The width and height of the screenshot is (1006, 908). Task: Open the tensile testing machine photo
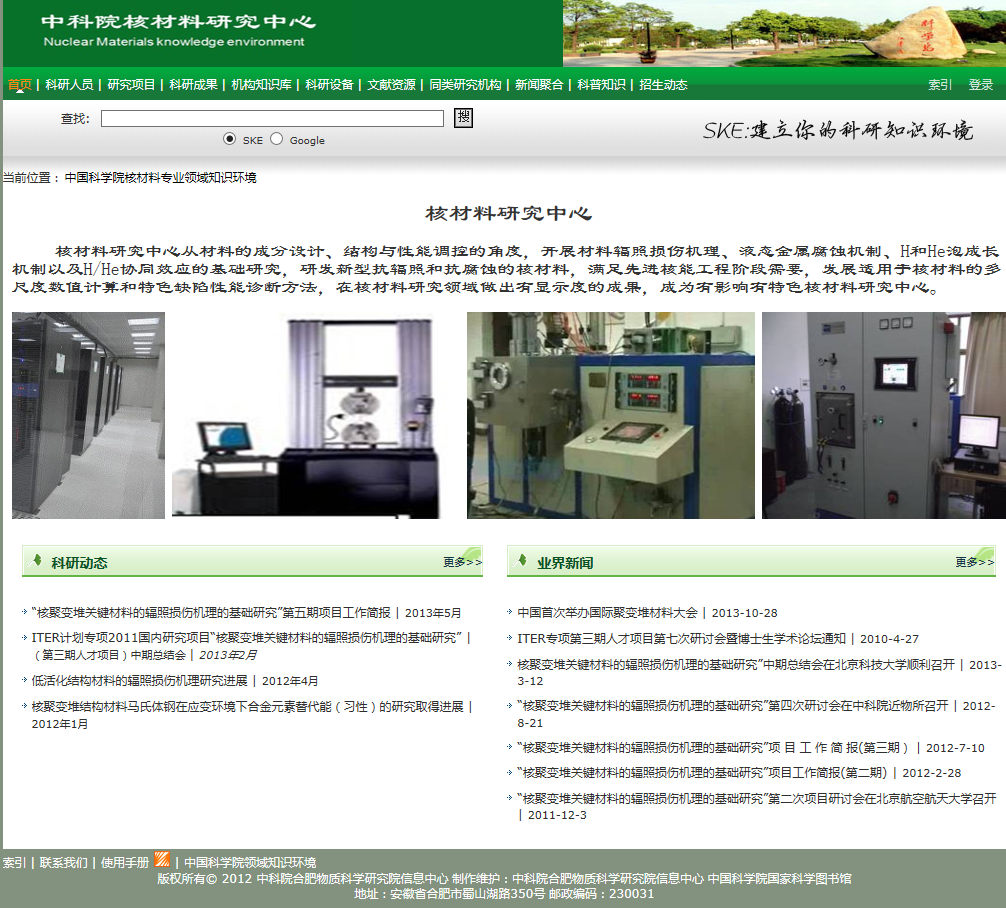(305, 415)
